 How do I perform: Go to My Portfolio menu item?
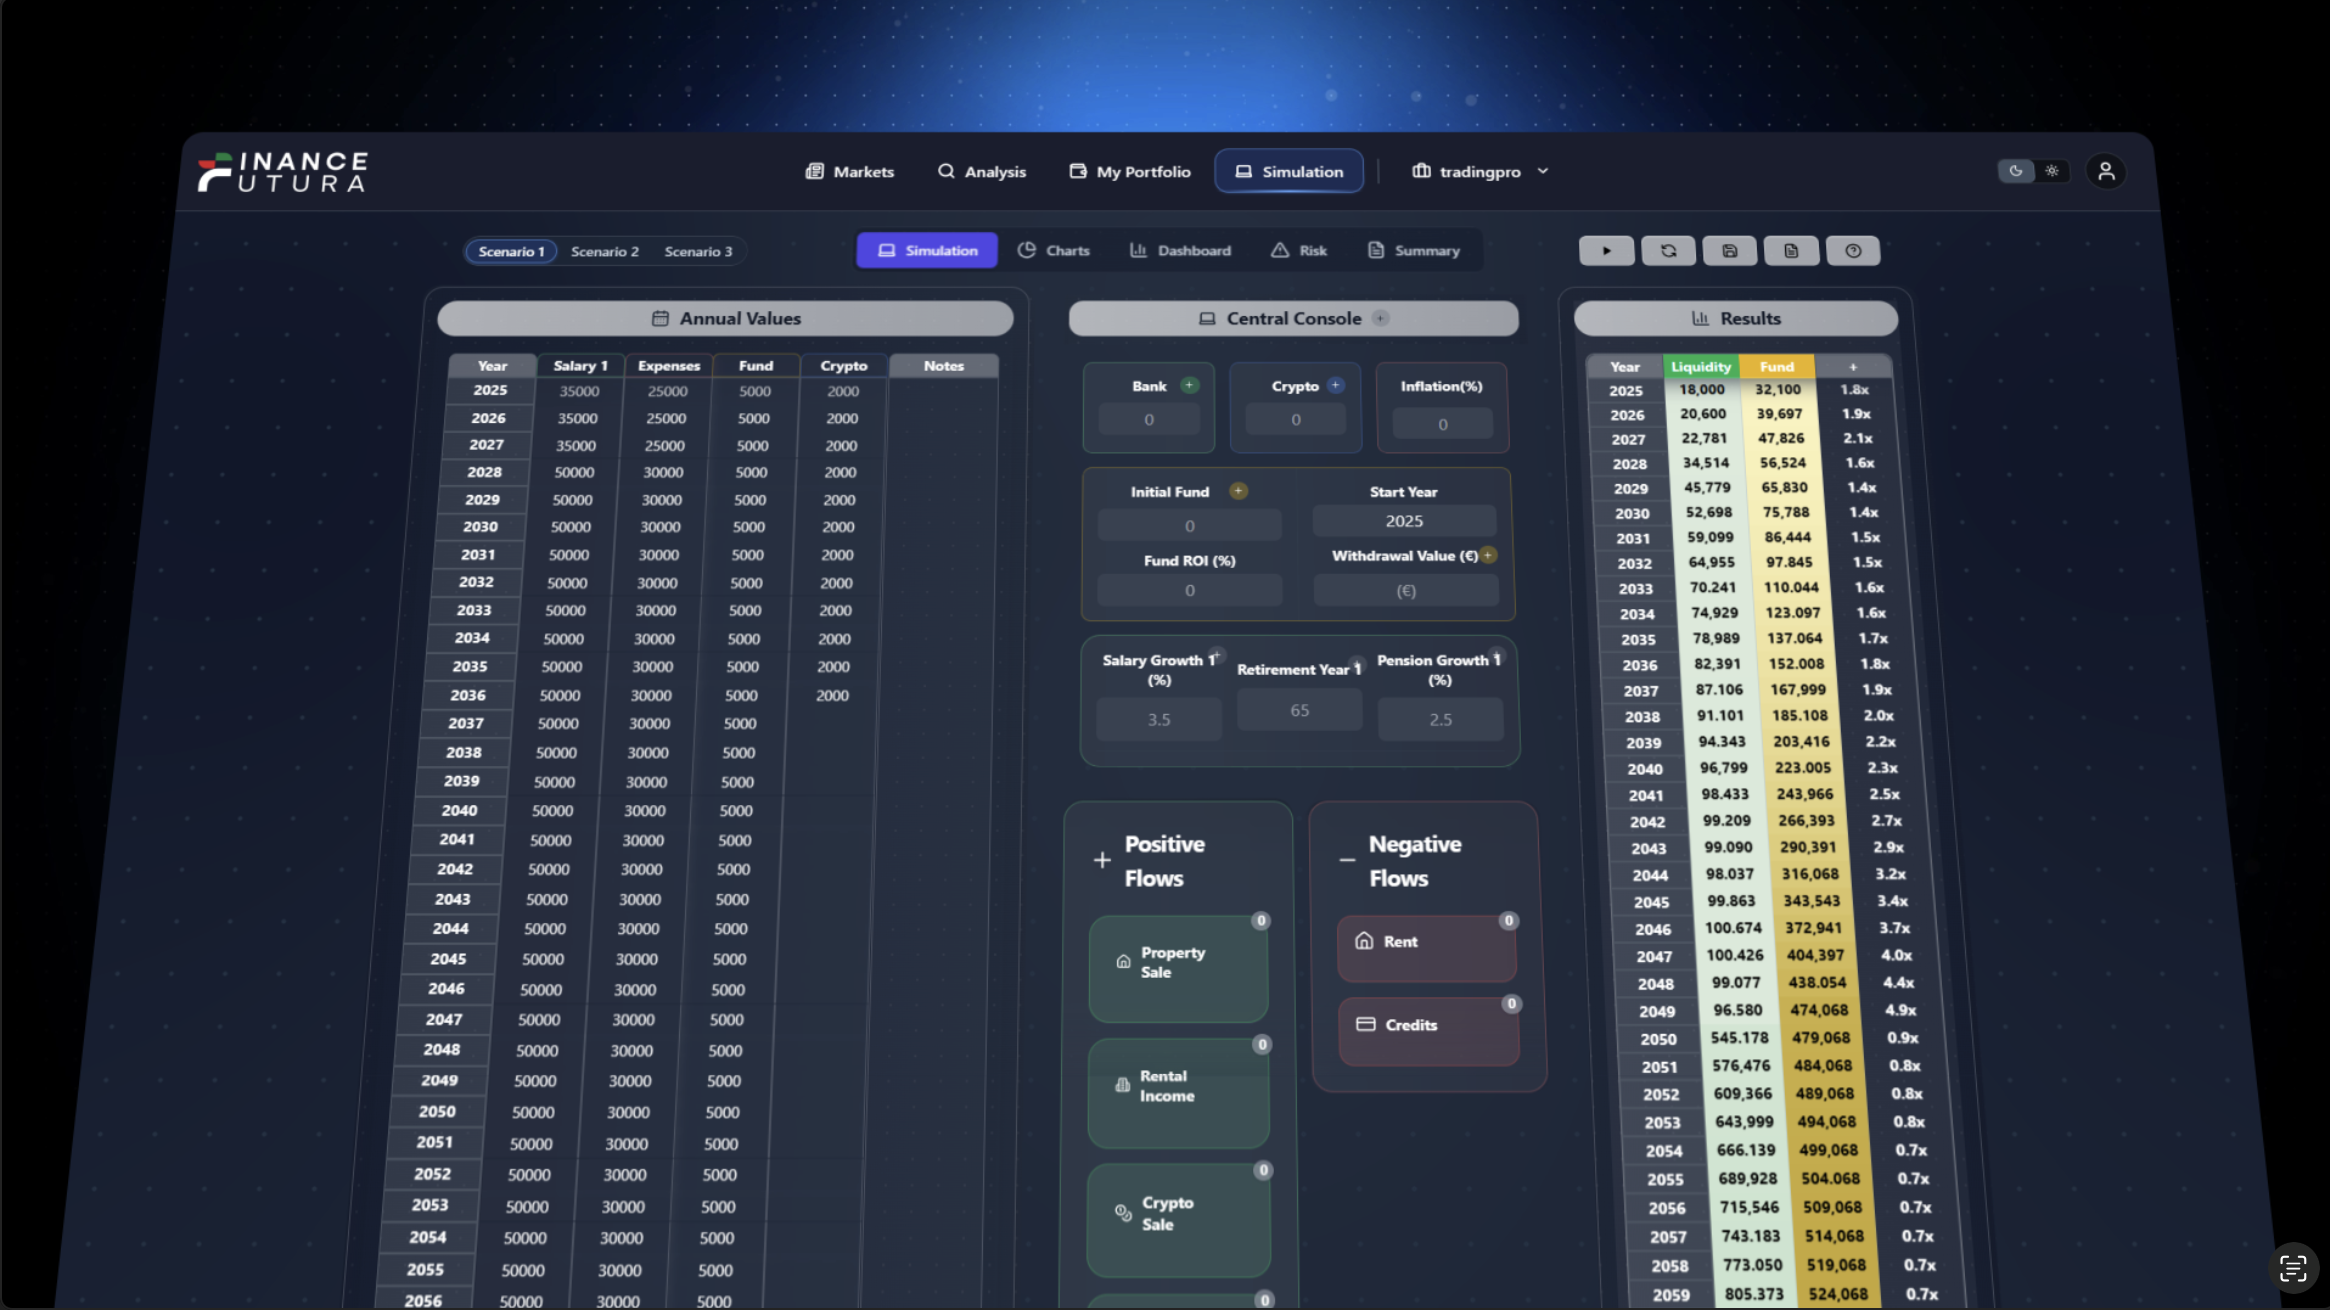click(1130, 171)
